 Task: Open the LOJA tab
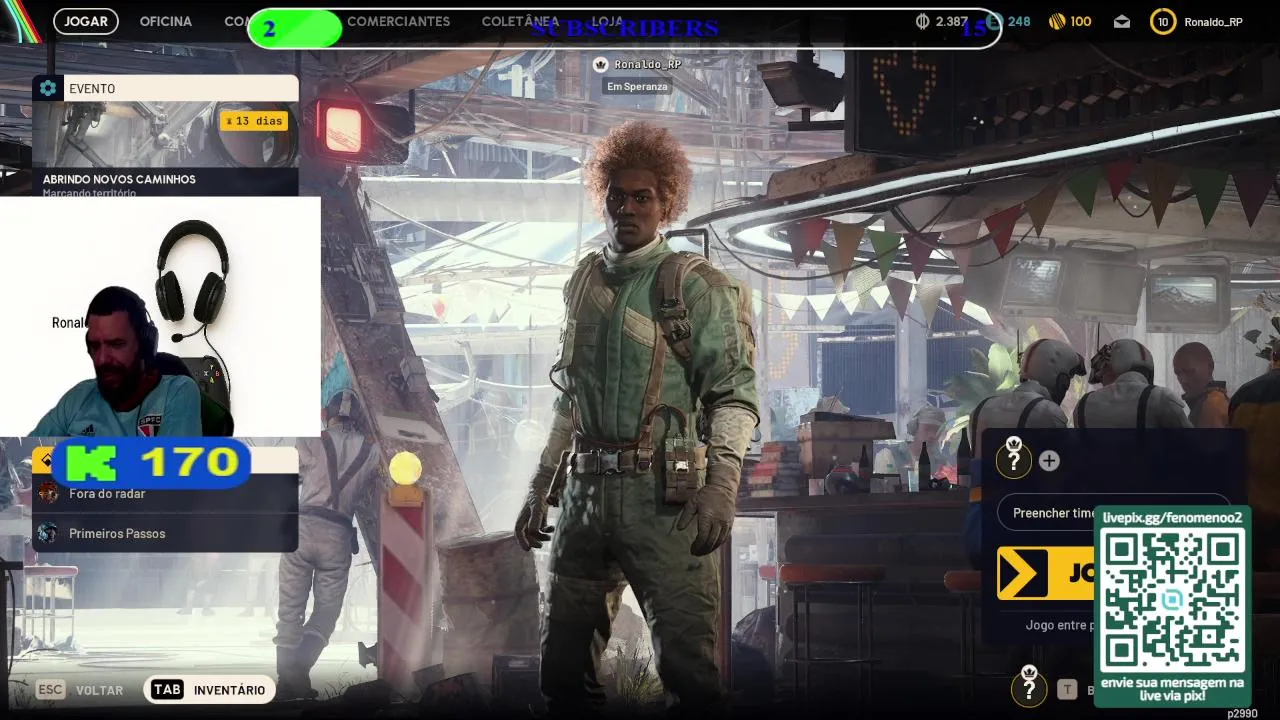(607, 21)
